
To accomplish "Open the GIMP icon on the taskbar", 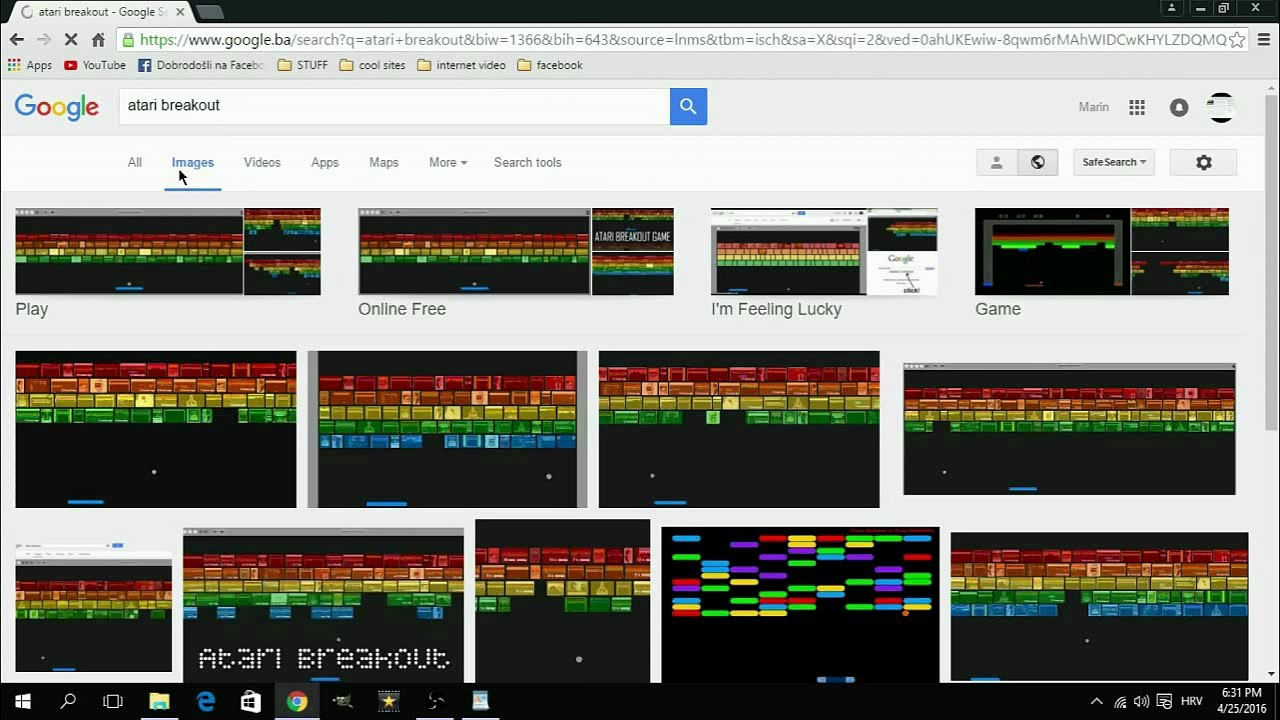I will [343, 701].
